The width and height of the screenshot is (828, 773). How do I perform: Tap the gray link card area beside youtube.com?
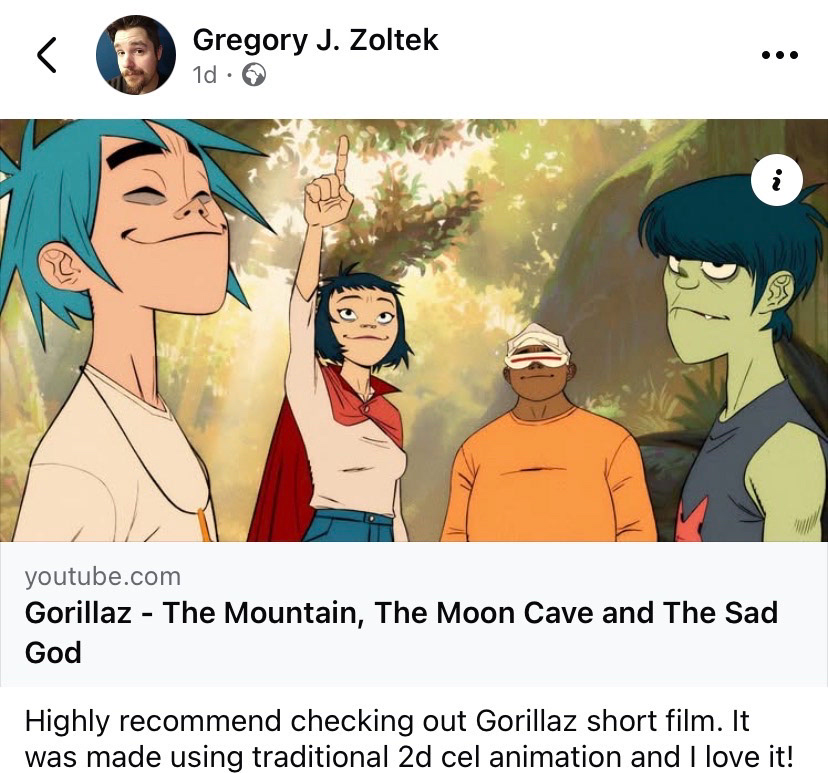500,576
